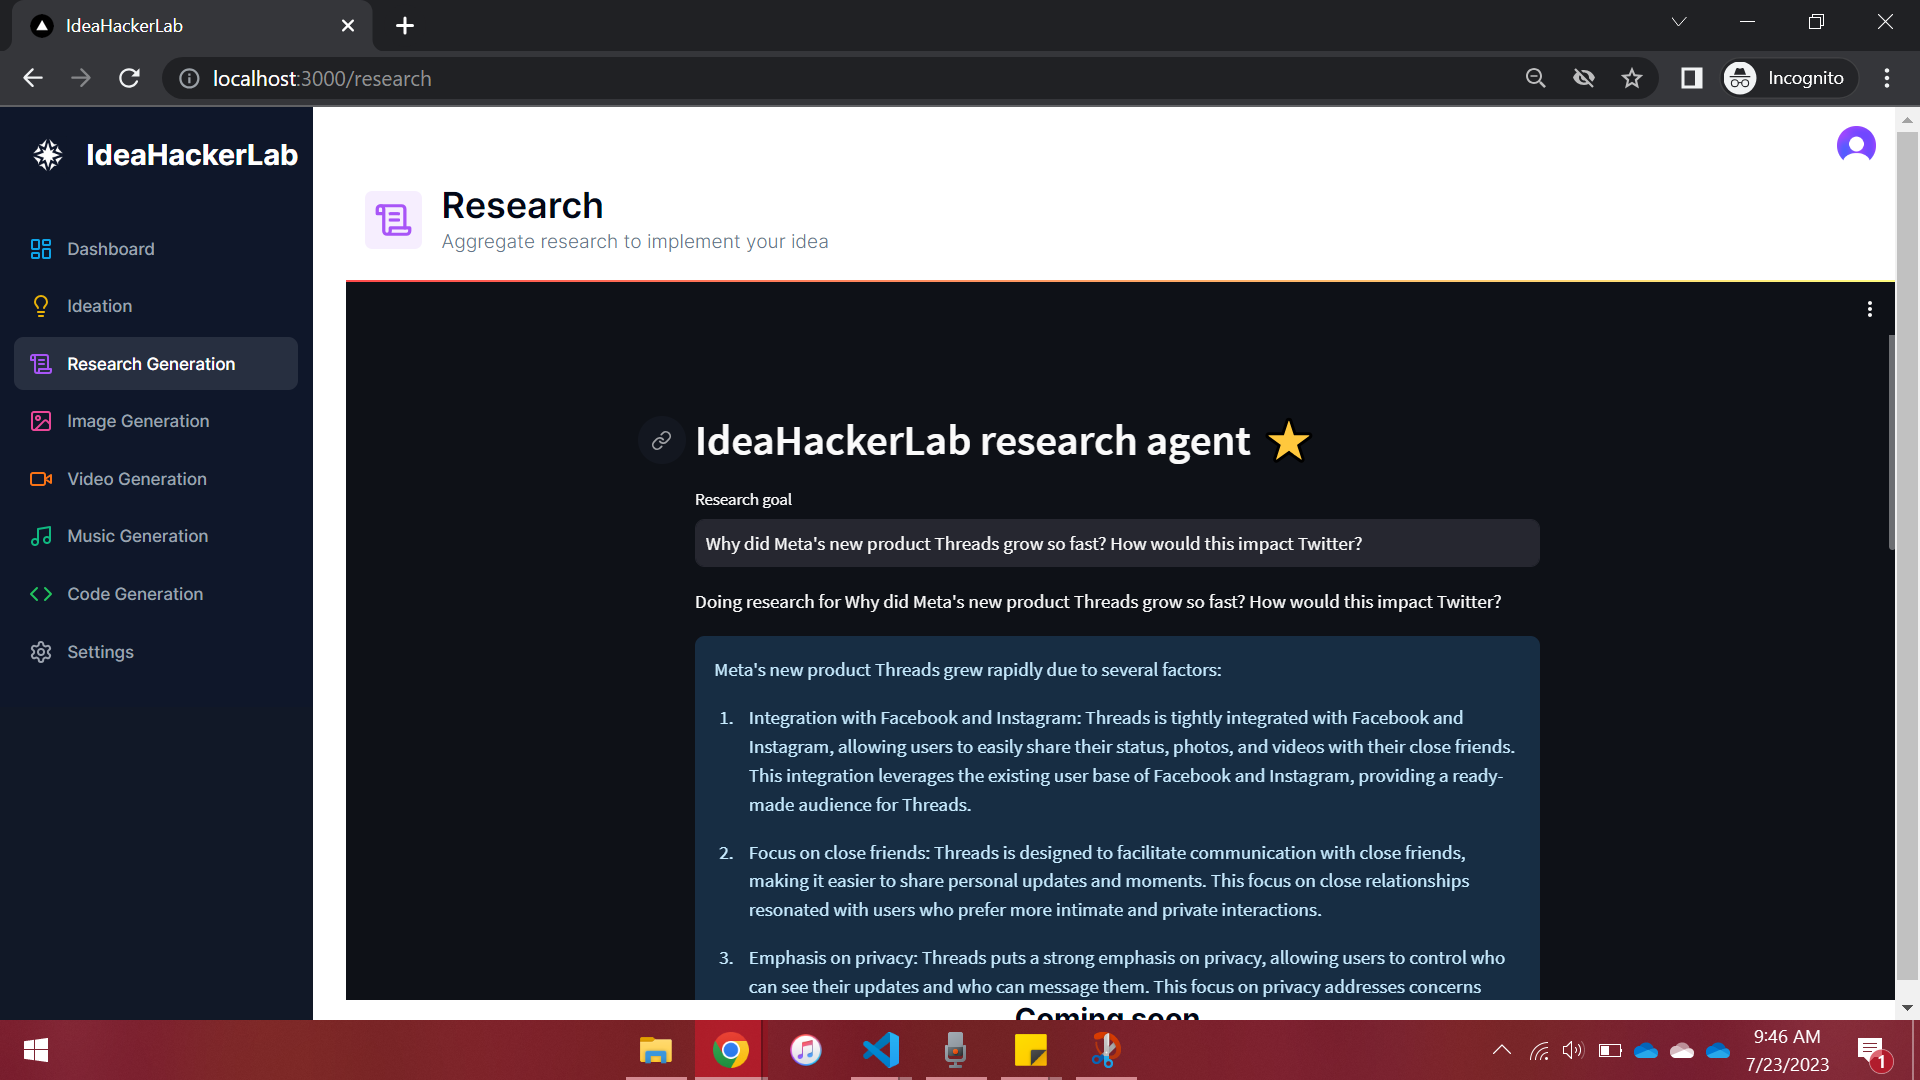
Task: Select Research Generation in sidebar
Action: click(x=151, y=364)
